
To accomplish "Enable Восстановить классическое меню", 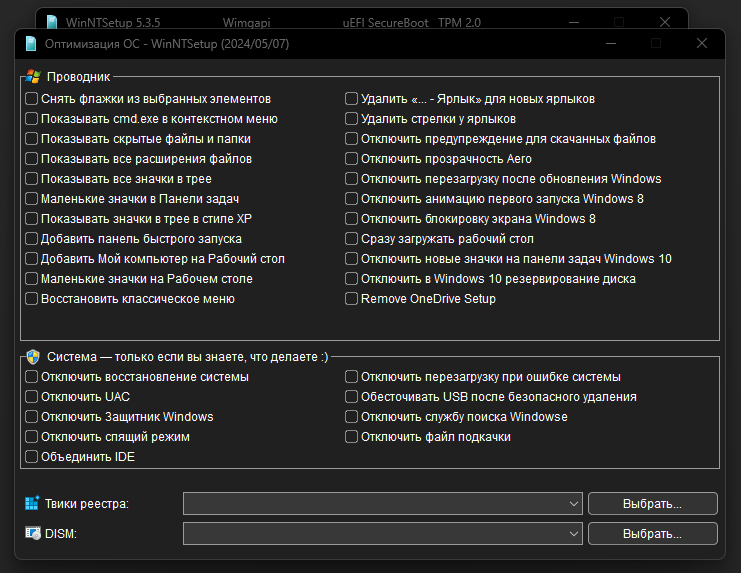I will 32,299.
